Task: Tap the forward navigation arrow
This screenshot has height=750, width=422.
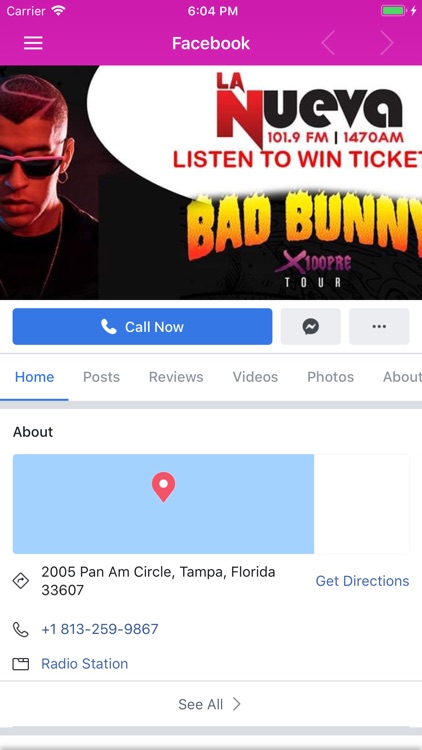Action: [387, 43]
